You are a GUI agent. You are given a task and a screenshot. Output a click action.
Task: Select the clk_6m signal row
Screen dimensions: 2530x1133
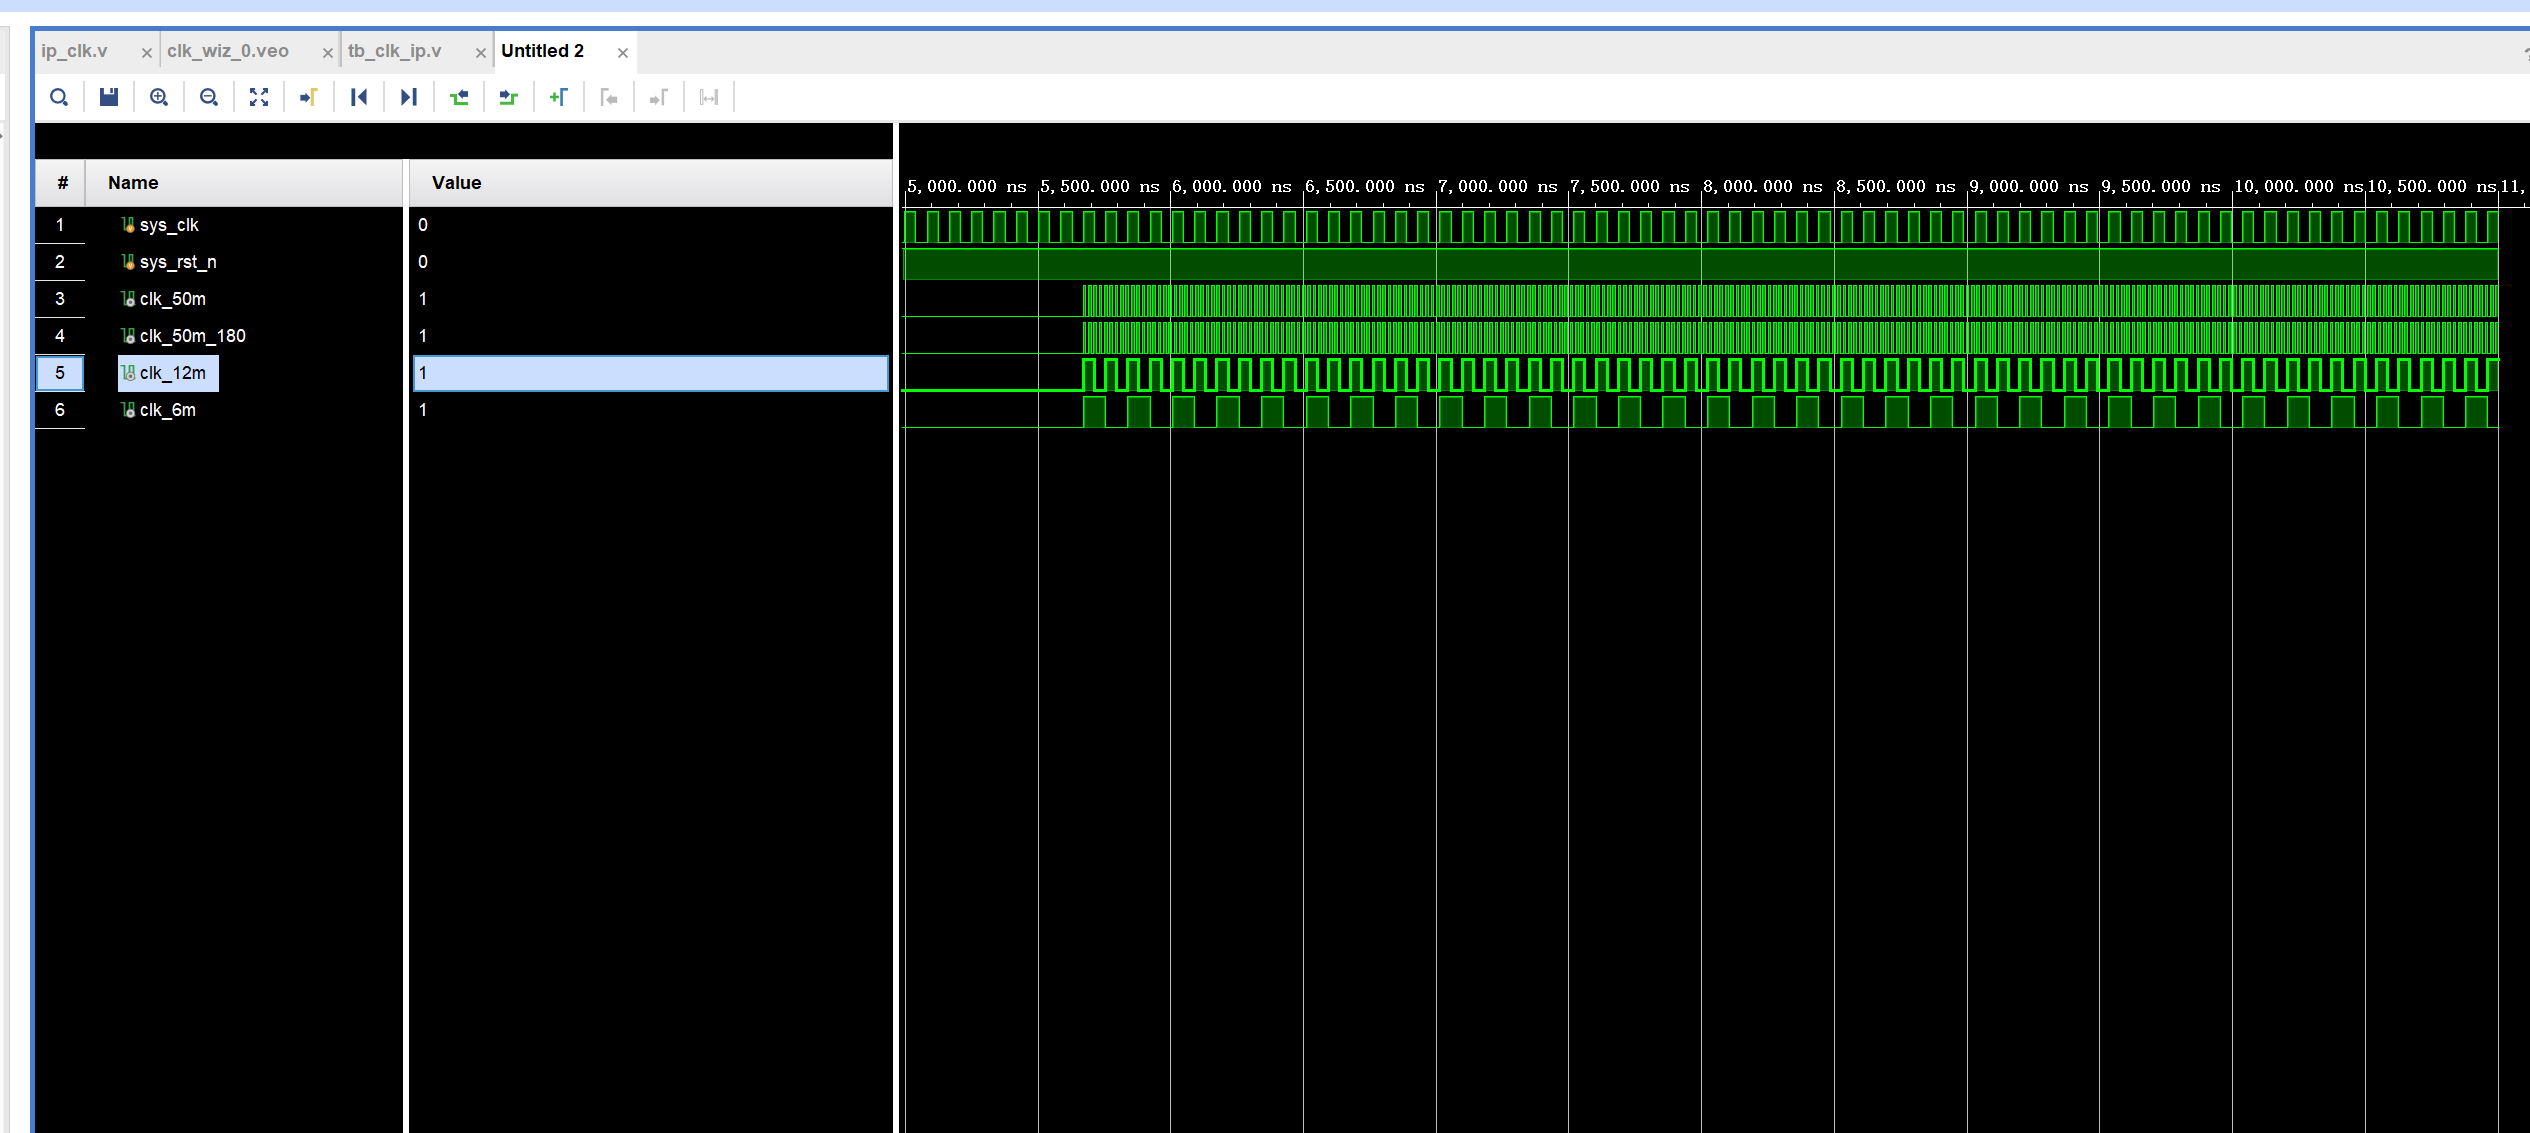coord(168,410)
